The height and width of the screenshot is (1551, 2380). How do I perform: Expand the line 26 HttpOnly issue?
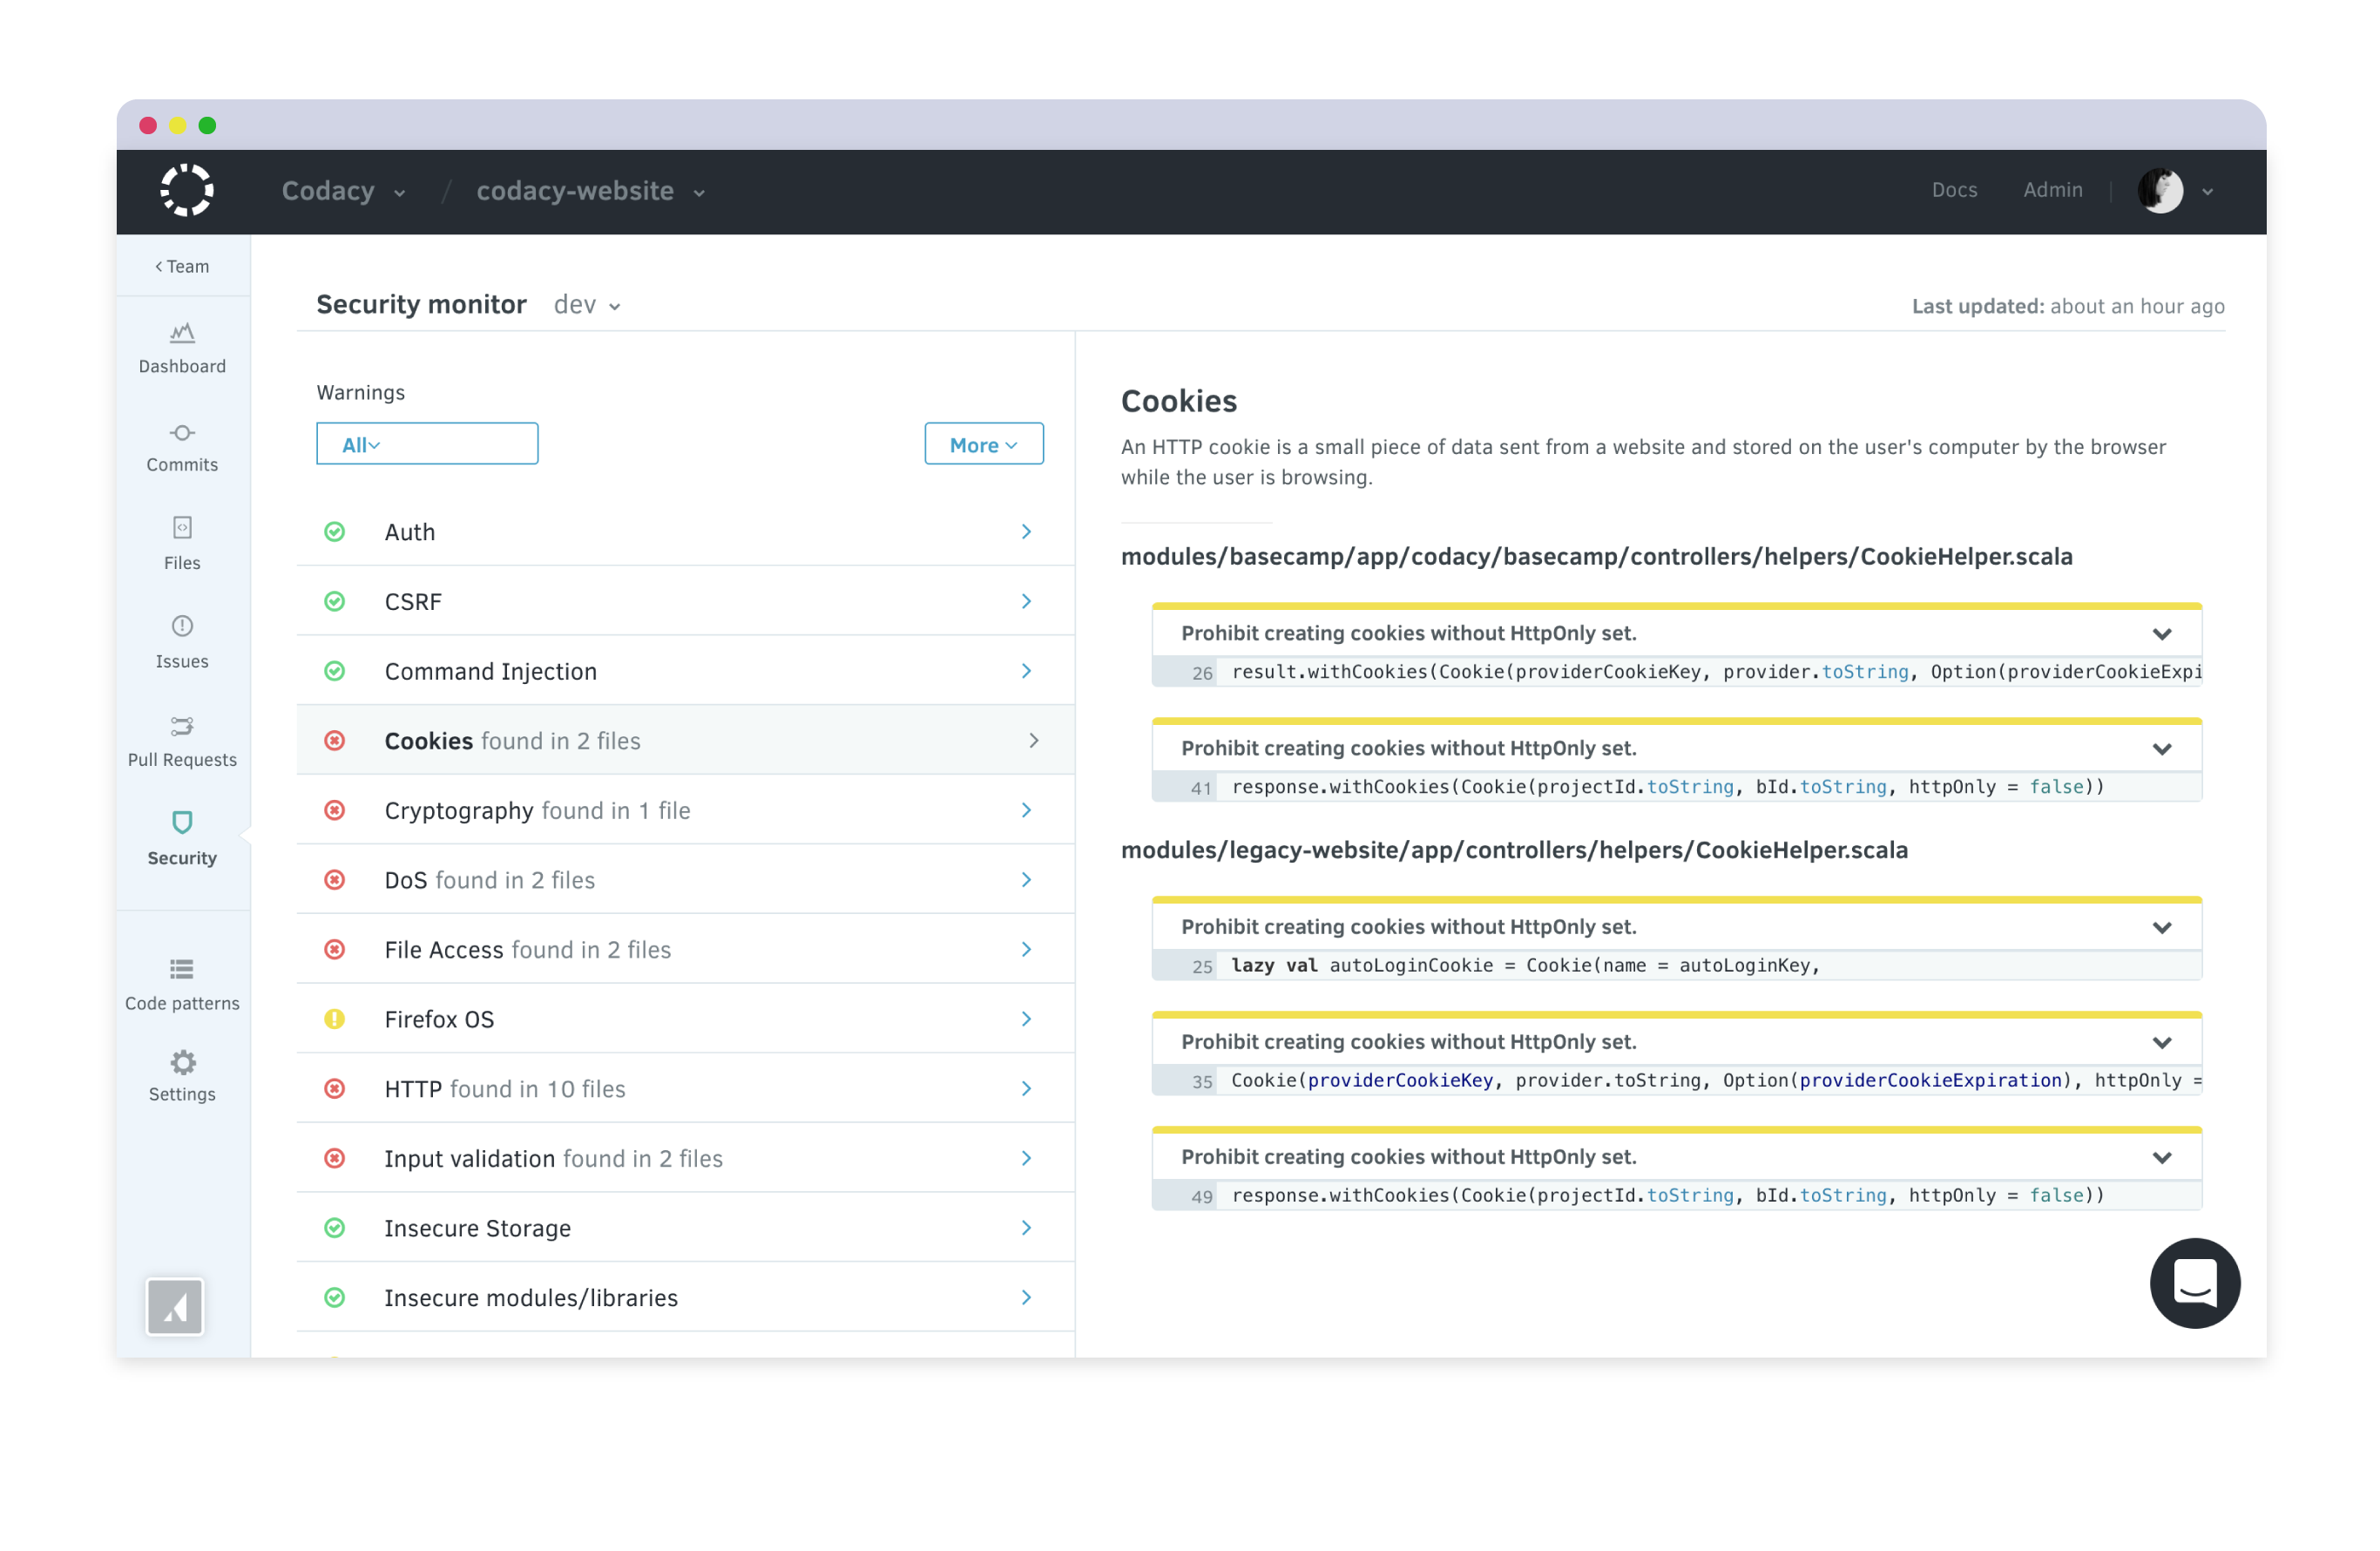pos(2161,634)
